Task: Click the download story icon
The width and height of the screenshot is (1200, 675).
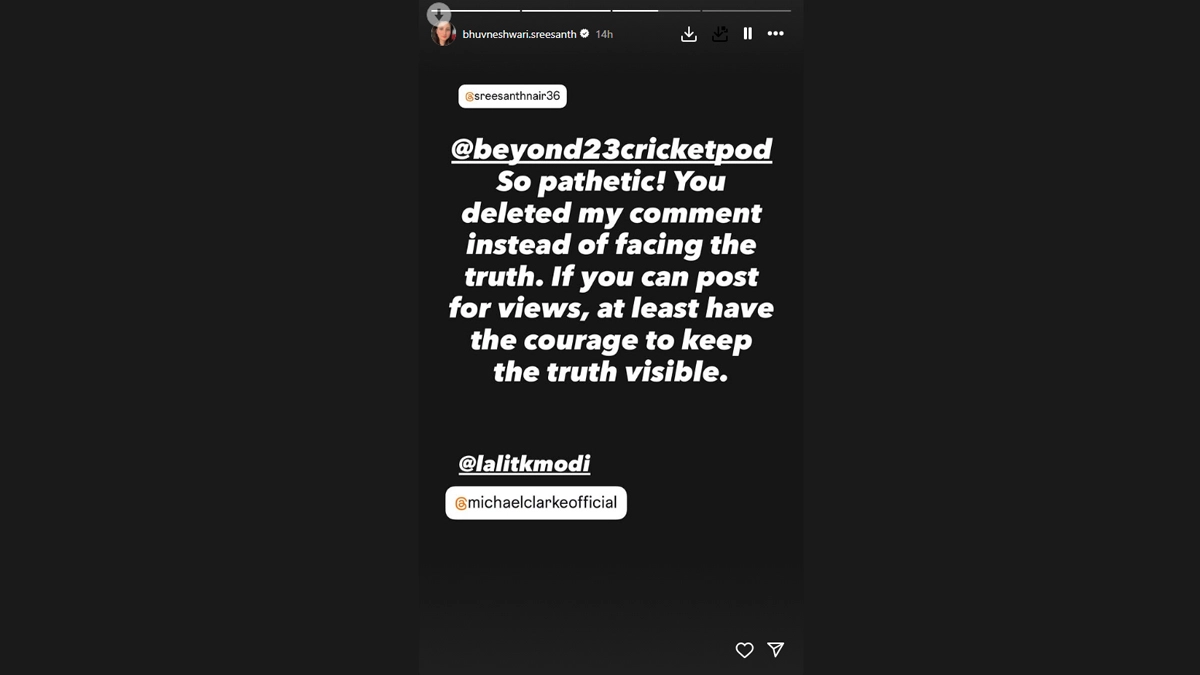Action: tap(689, 34)
